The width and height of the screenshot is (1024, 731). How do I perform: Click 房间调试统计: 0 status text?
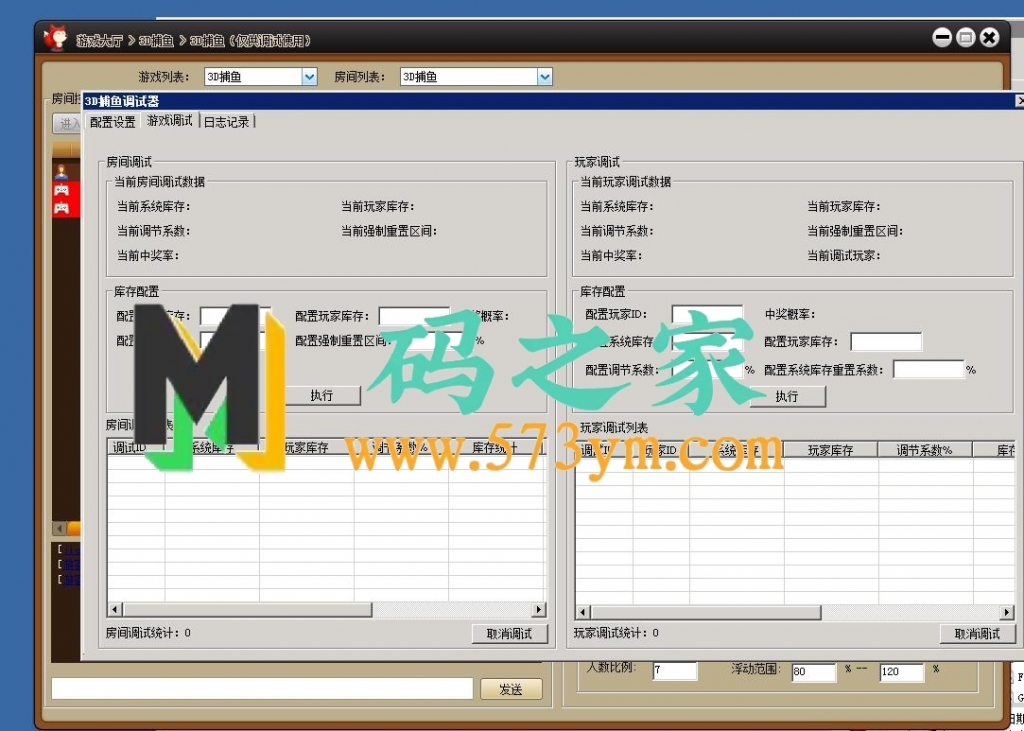(148, 633)
